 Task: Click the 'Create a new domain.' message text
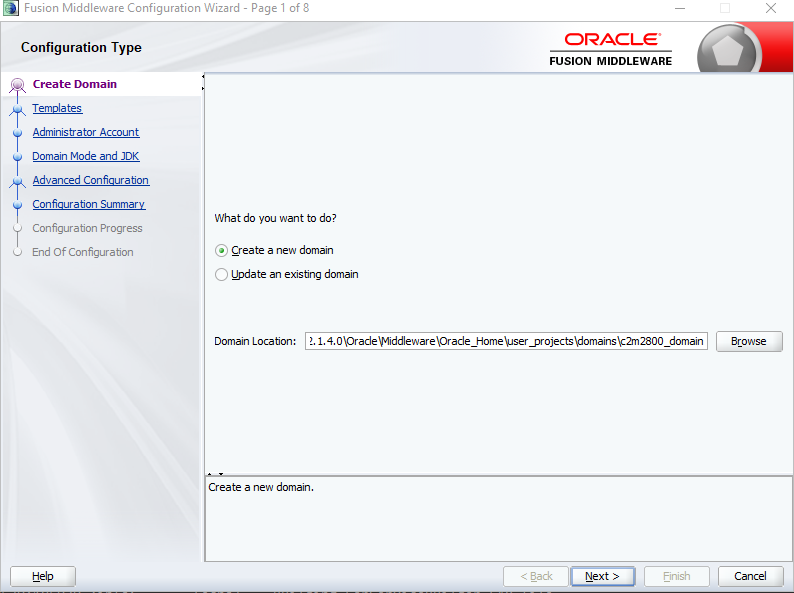(x=261, y=487)
